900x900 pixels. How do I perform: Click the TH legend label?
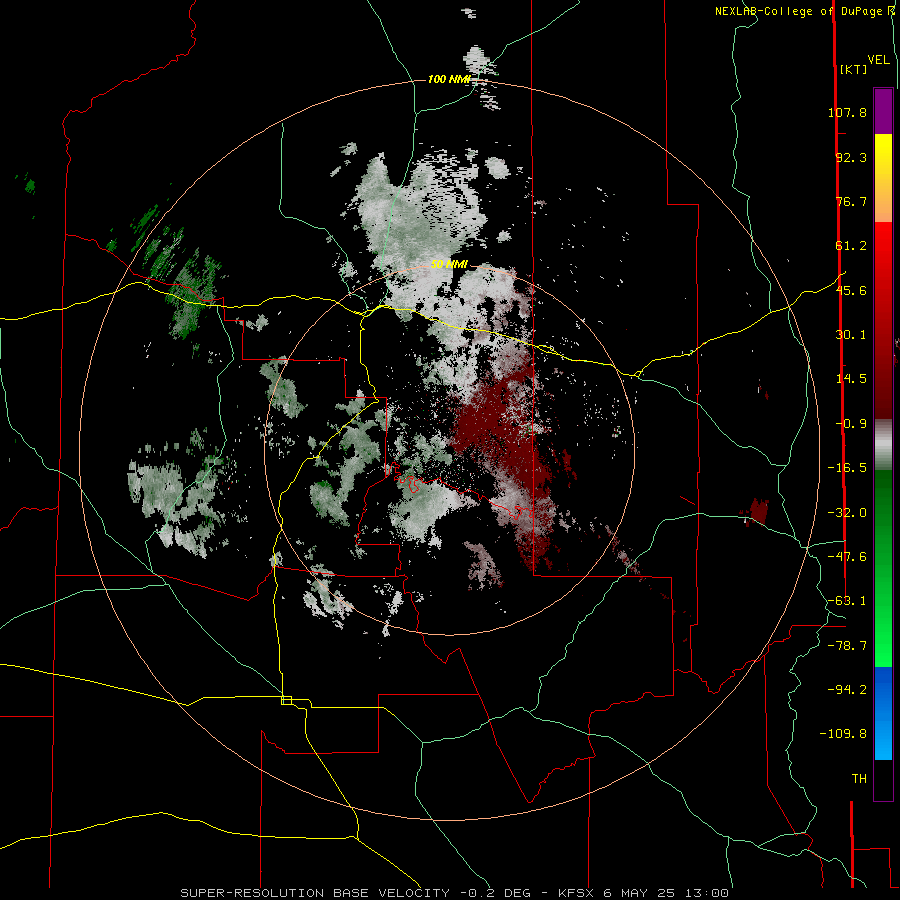(859, 779)
